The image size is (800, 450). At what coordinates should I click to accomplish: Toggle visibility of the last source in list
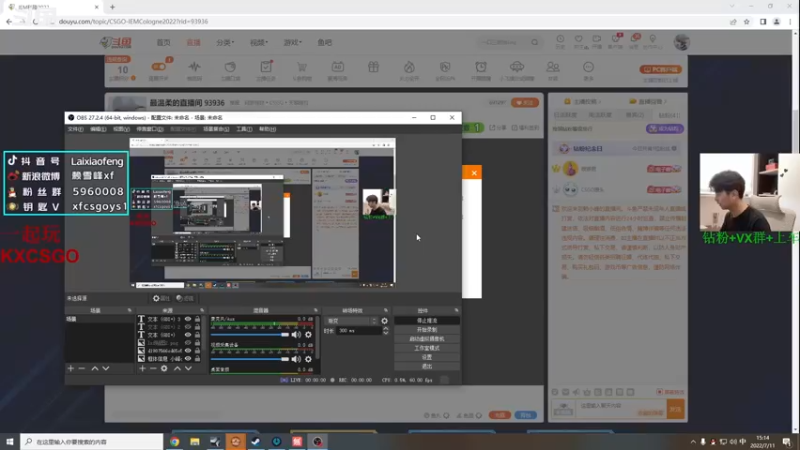(x=188, y=359)
